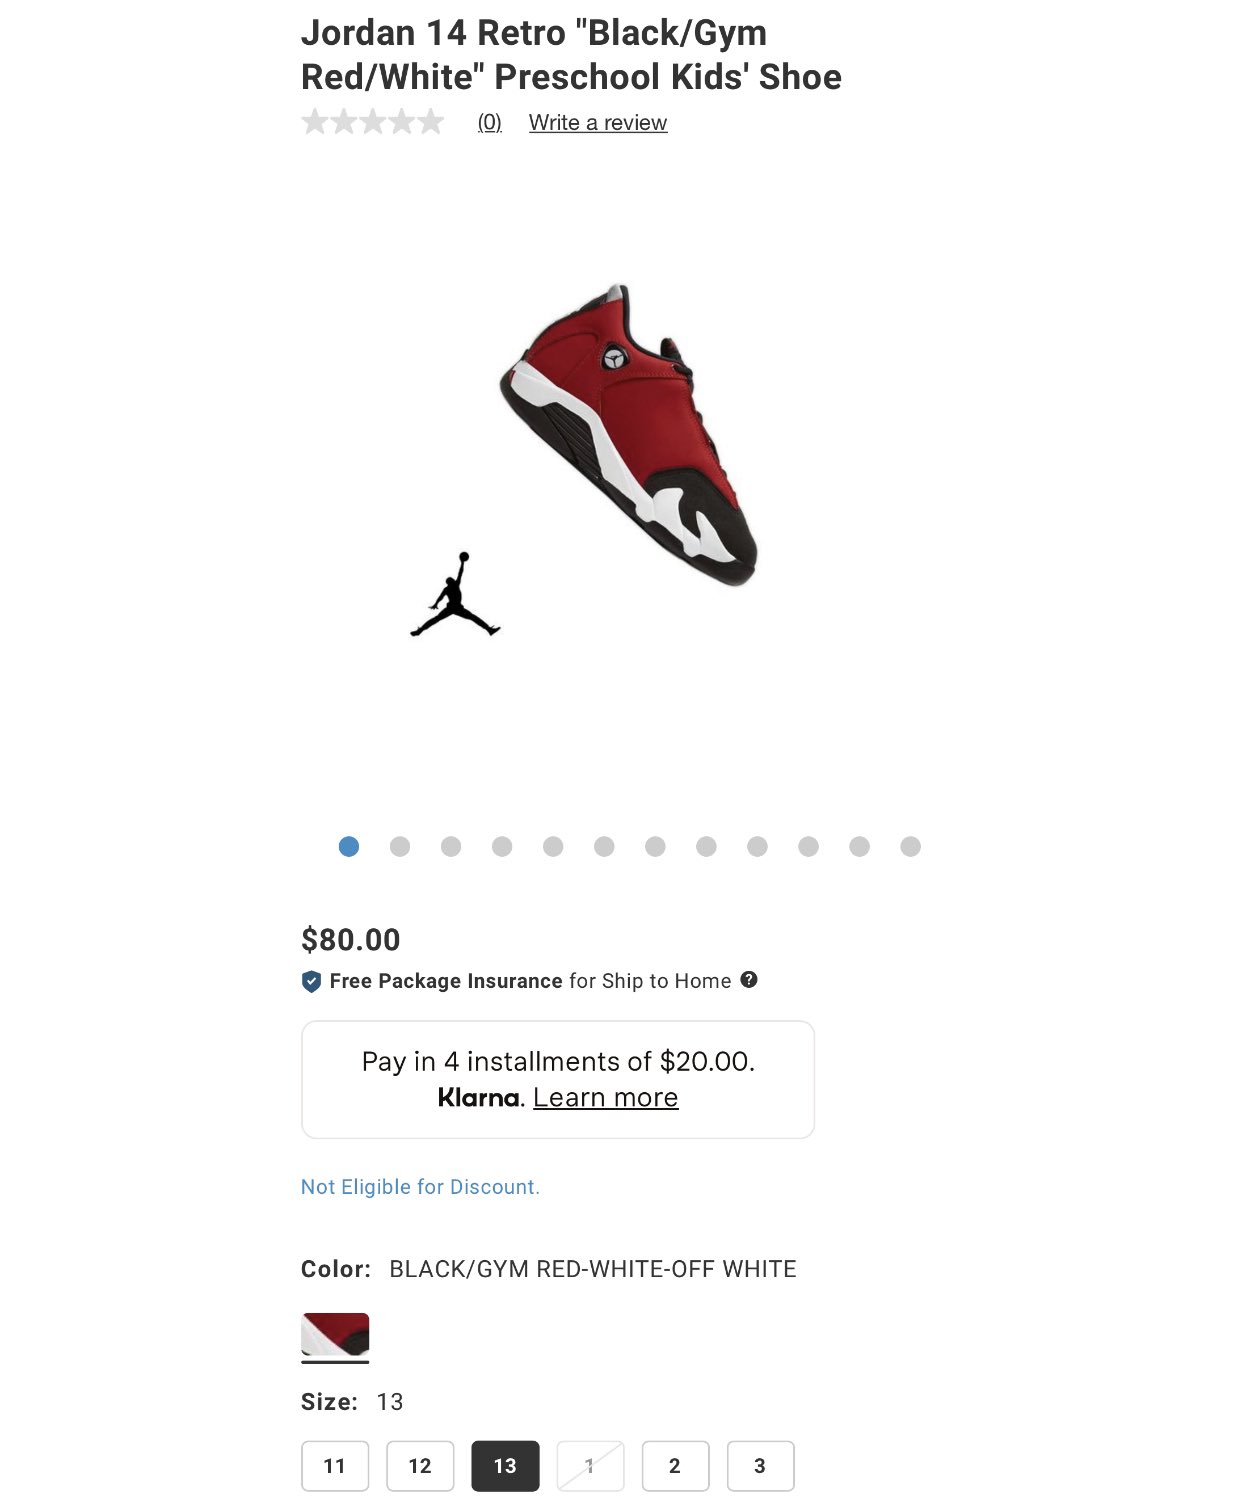Click the Not Eligible for Discount text

point(420,1187)
